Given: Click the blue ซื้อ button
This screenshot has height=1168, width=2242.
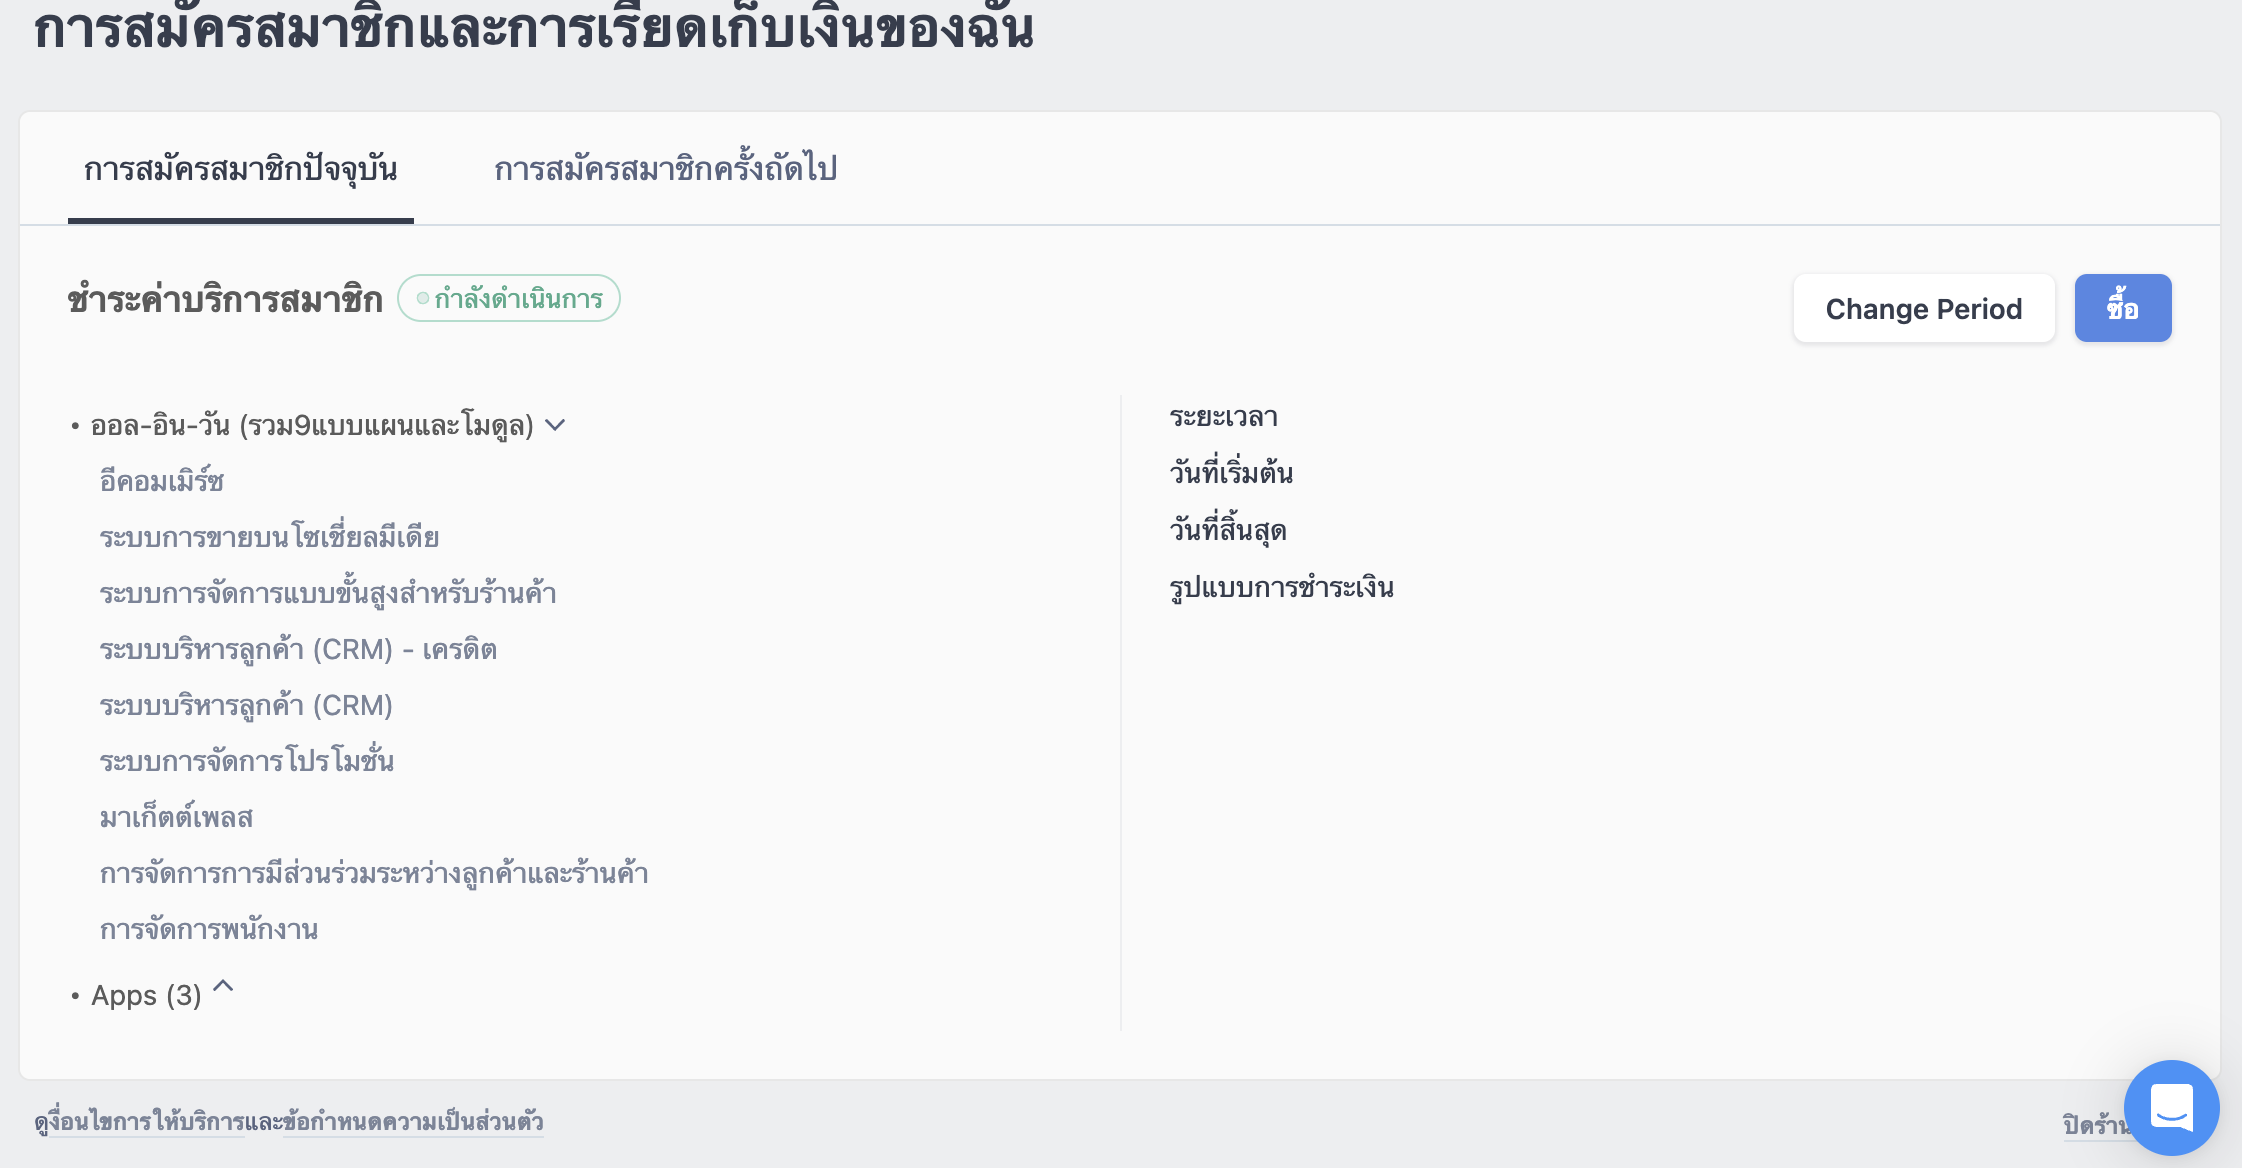Looking at the screenshot, I should [2123, 308].
